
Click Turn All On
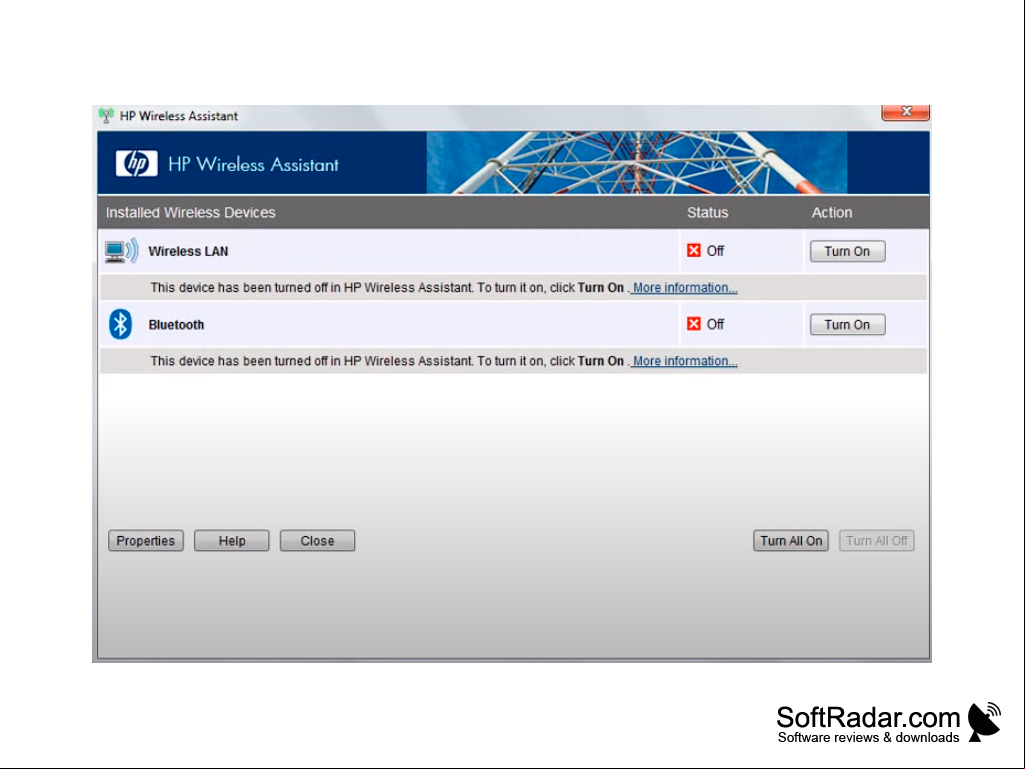coord(791,541)
